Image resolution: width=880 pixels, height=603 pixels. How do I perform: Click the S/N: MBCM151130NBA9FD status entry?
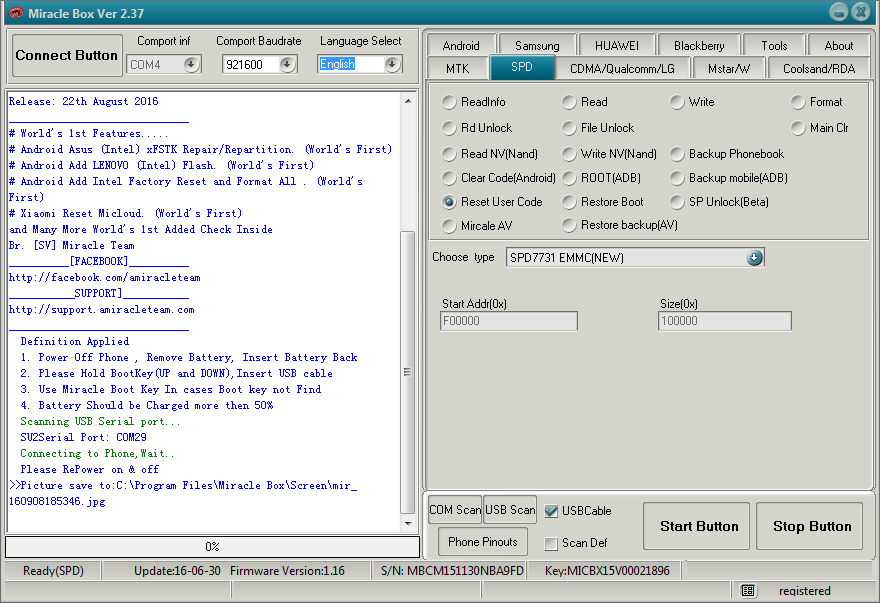pos(452,571)
